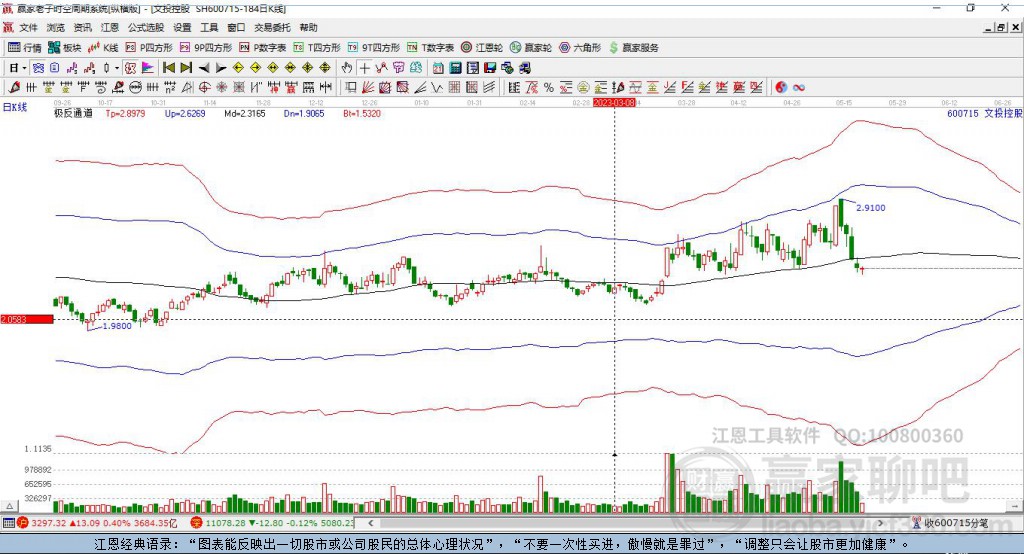Open the P四方形 tool
The image size is (1024, 554).
(x=149, y=48)
